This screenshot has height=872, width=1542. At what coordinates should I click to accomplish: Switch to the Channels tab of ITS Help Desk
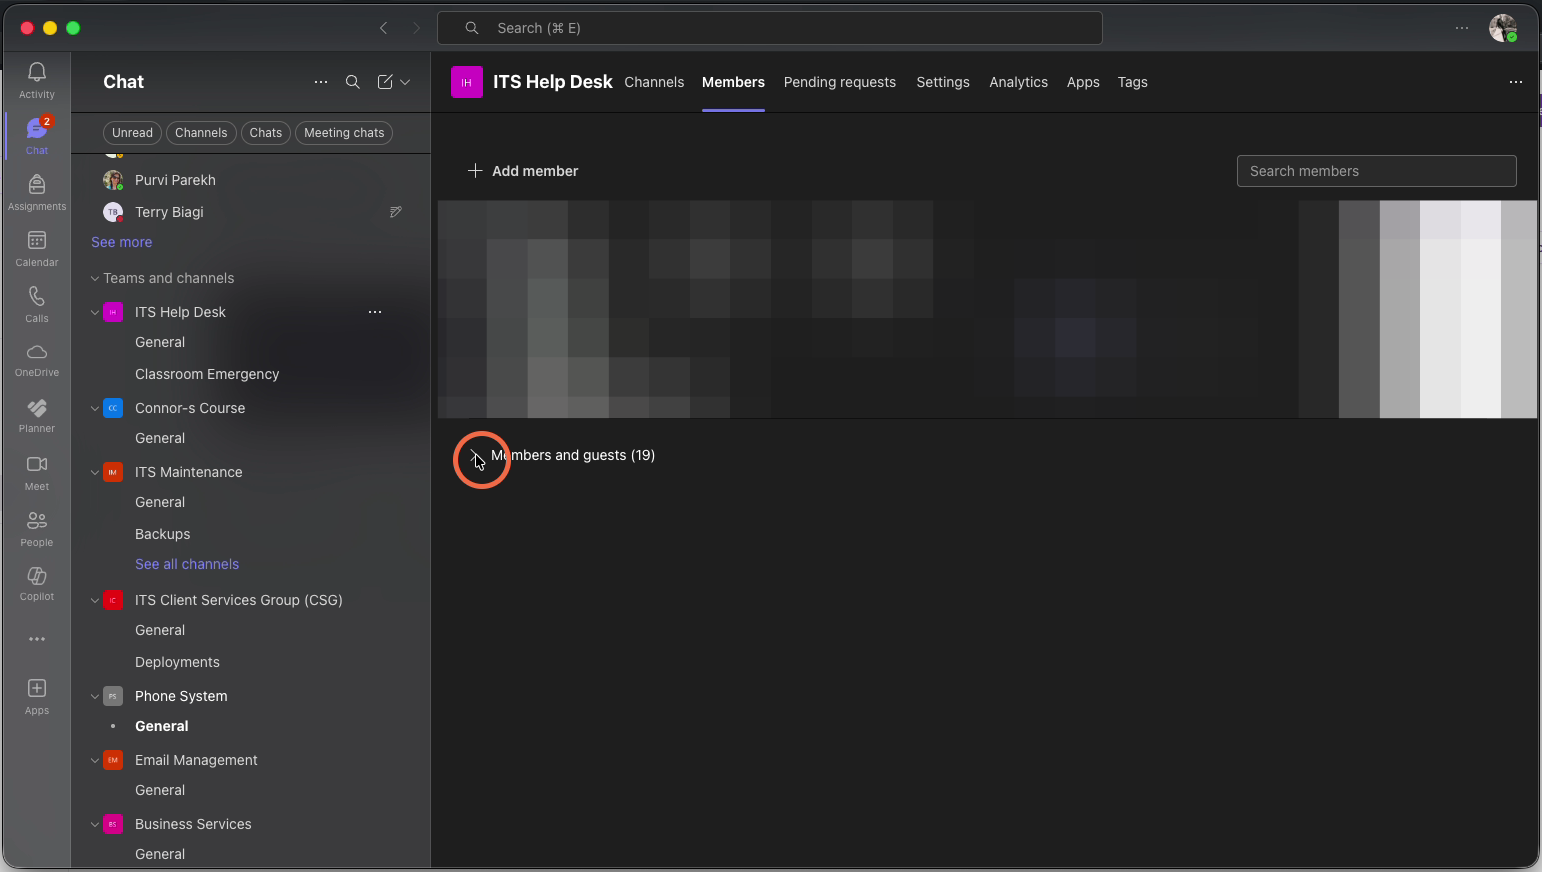click(x=654, y=82)
